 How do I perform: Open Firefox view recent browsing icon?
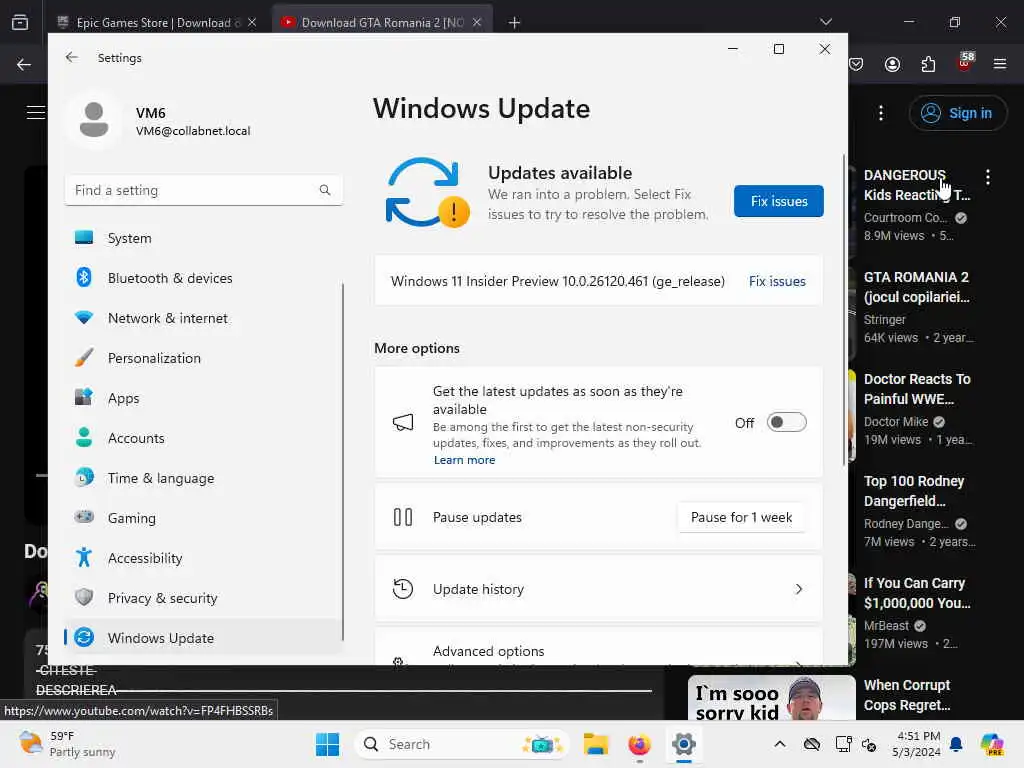pos(20,22)
